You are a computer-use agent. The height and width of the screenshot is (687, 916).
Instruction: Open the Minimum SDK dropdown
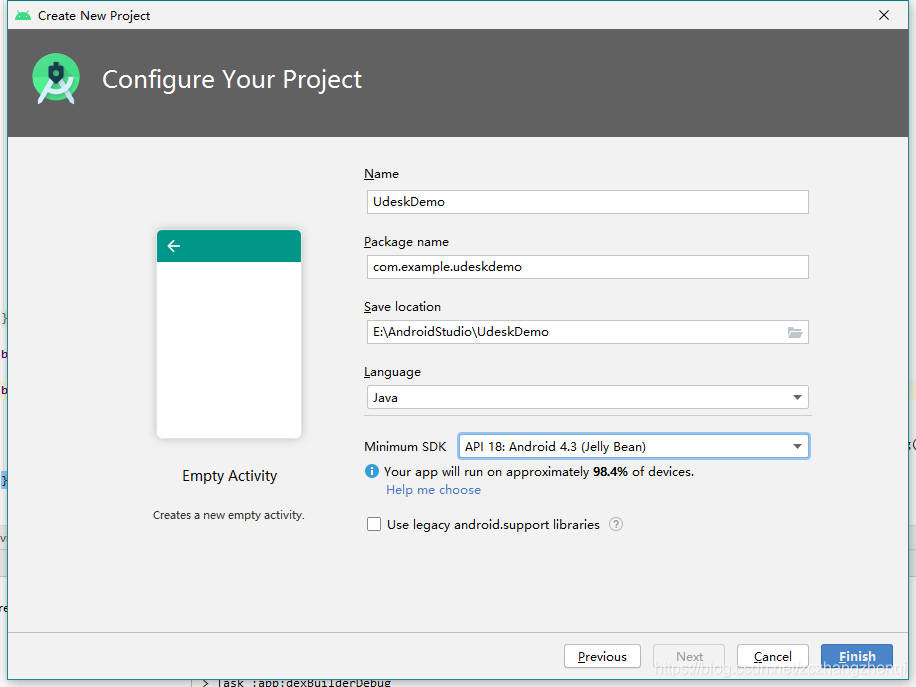pyautogui.click(x=634, y=446)
